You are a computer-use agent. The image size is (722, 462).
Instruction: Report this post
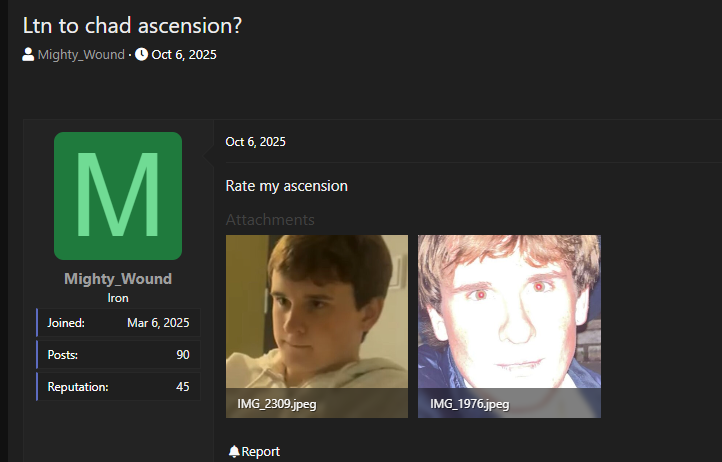[255, 451]
